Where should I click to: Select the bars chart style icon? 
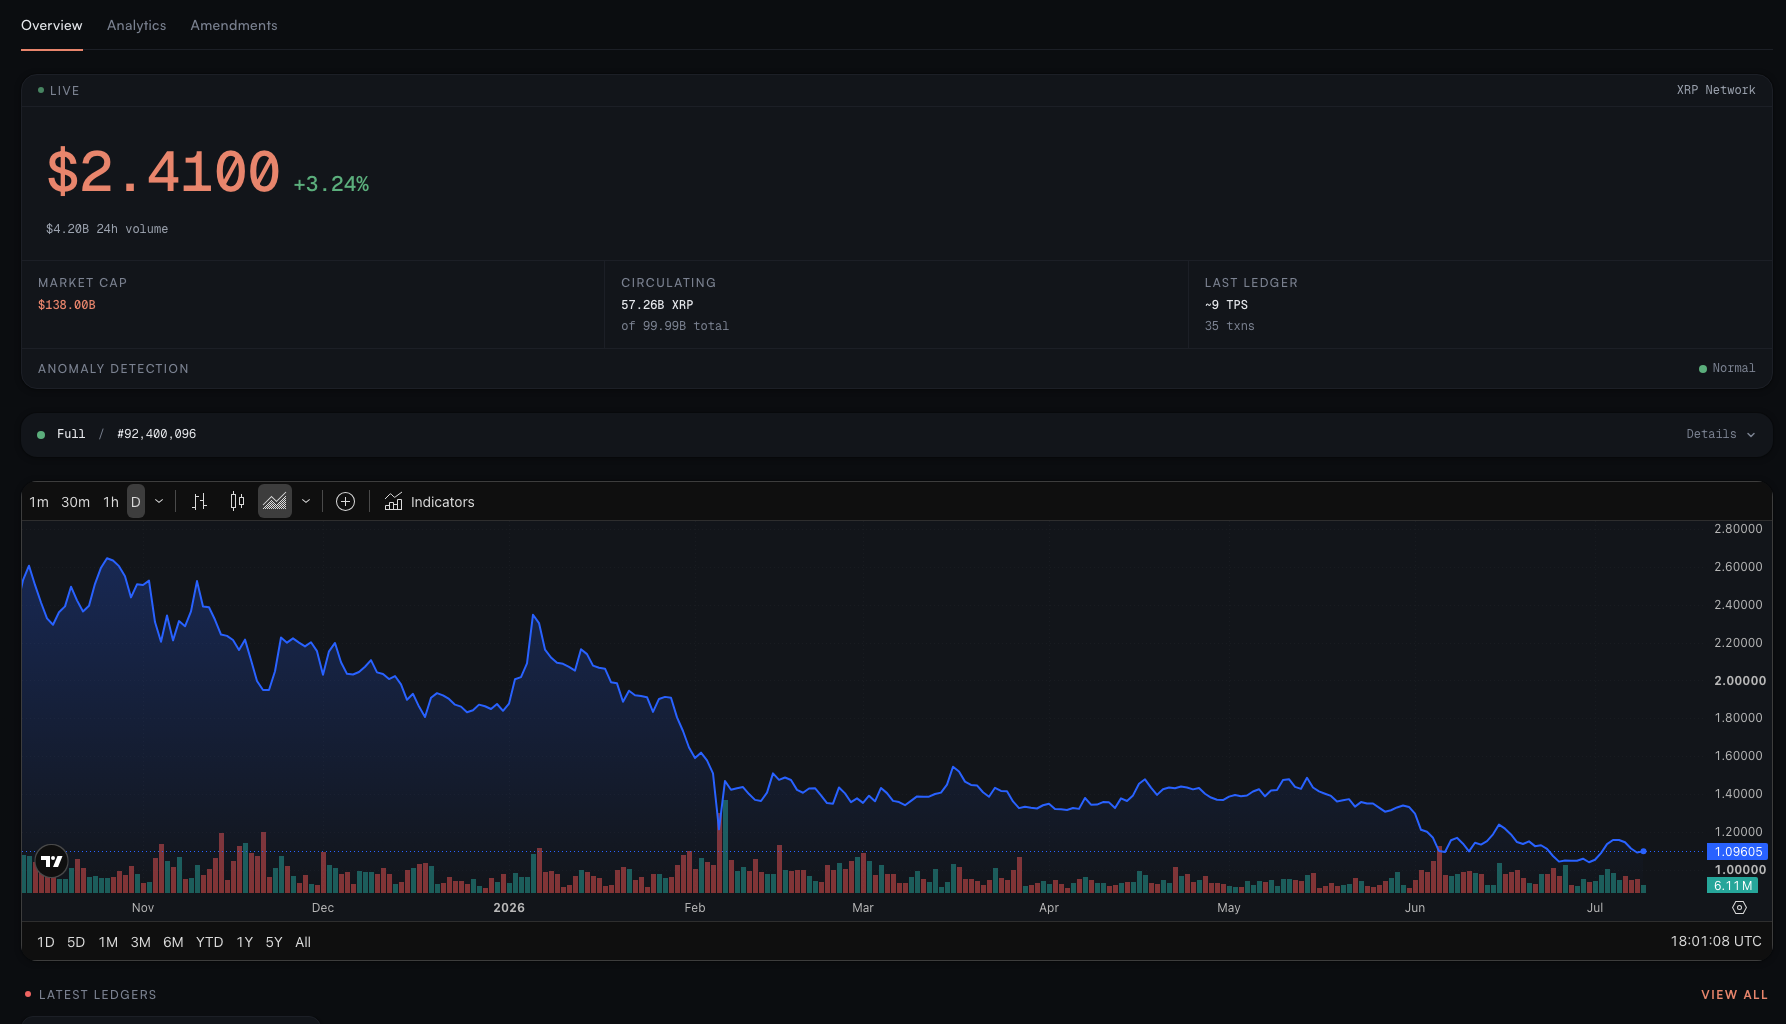(199, 502)
